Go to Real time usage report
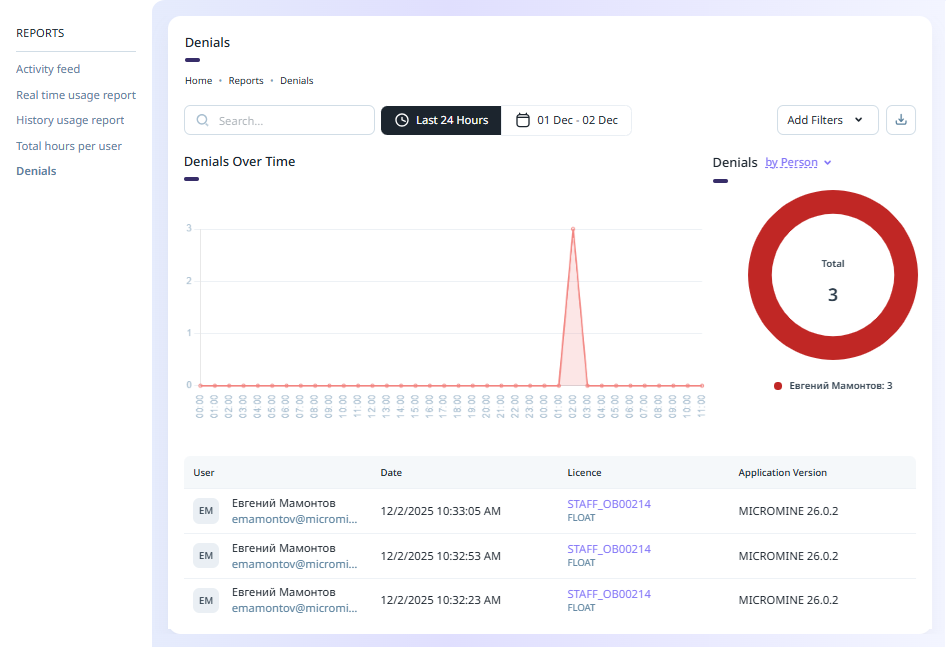The width and height of the screenshot is (946, 647). 76,95
